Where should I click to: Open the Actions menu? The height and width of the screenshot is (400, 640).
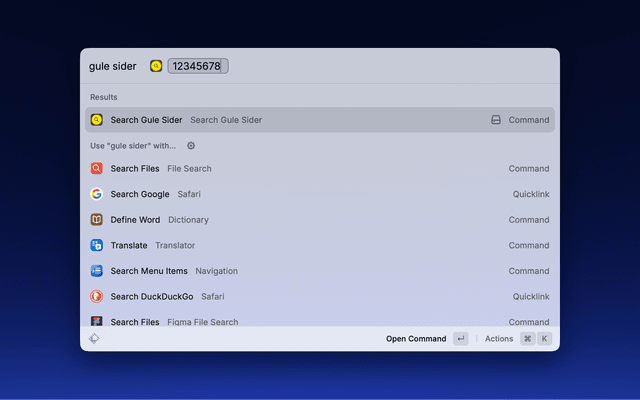click(x=499, y=339)
